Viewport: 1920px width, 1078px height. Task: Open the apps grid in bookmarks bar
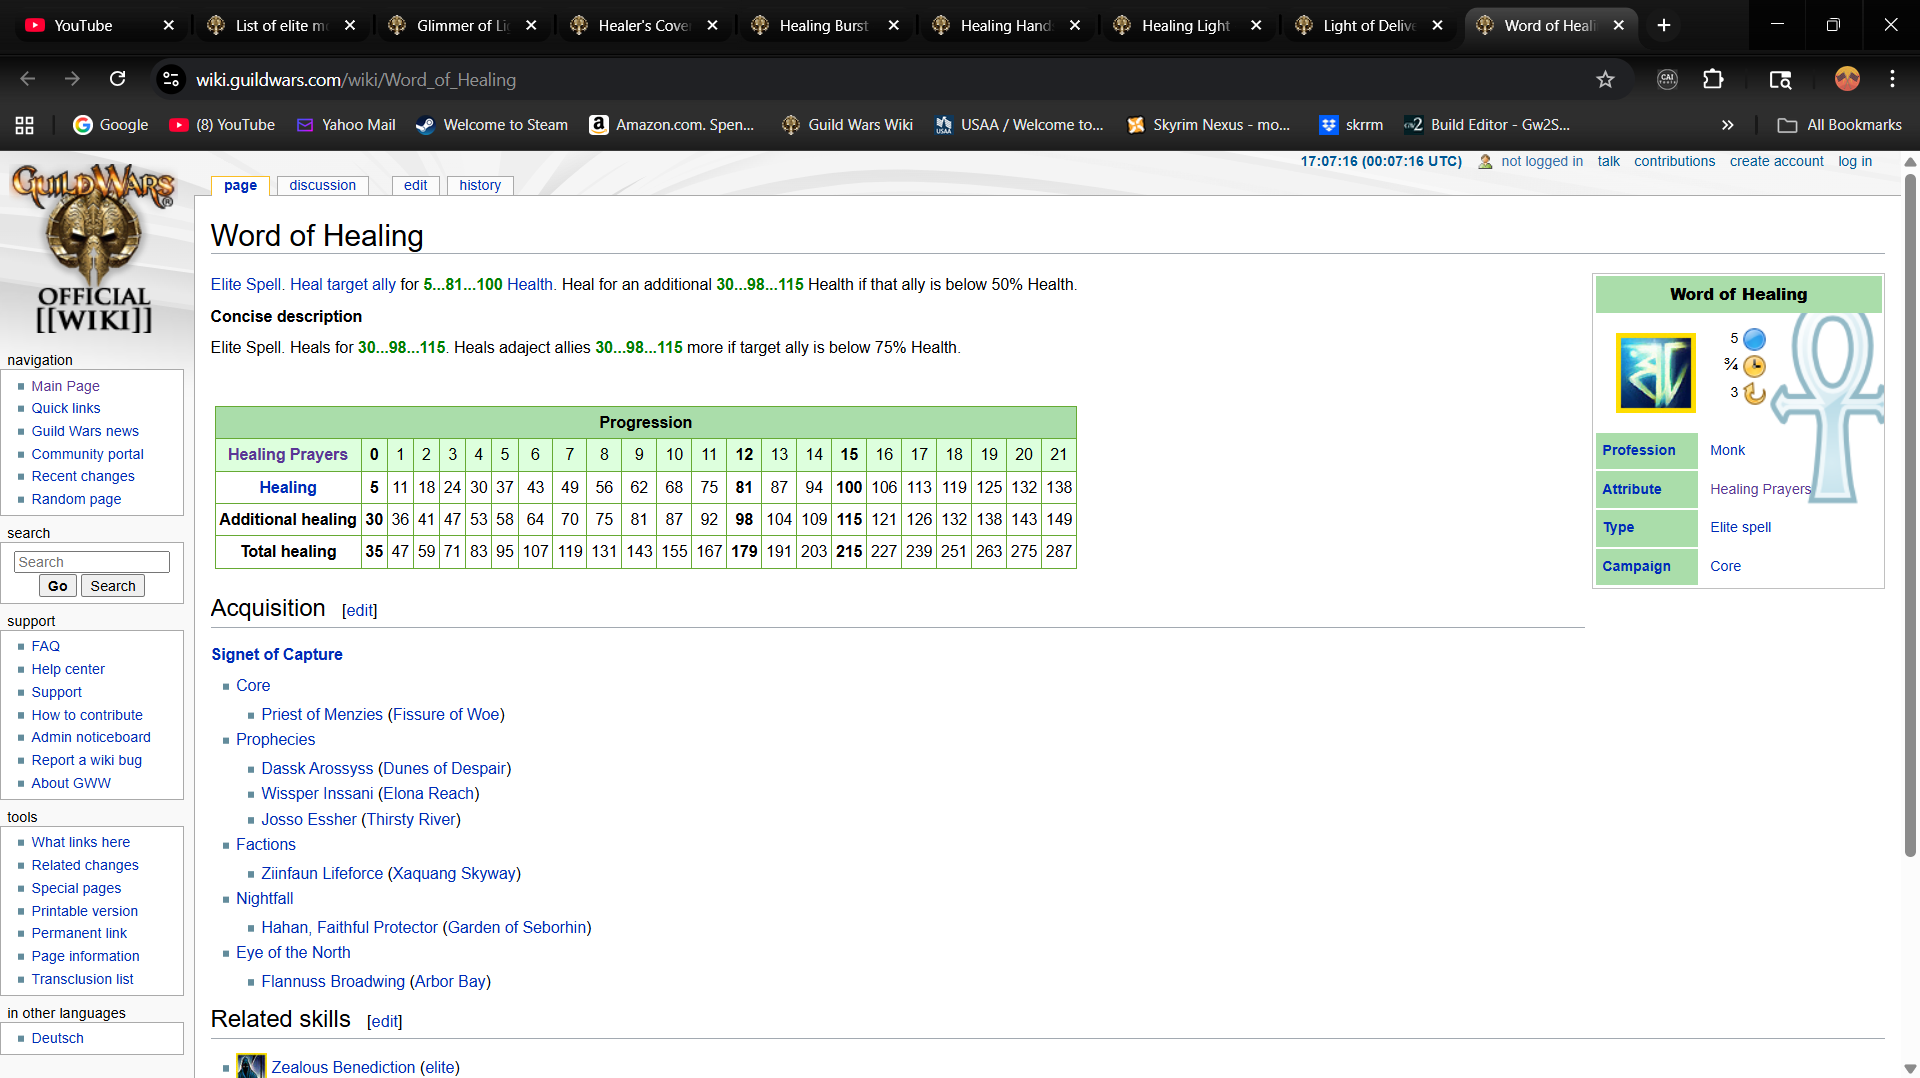pos(25,125)
